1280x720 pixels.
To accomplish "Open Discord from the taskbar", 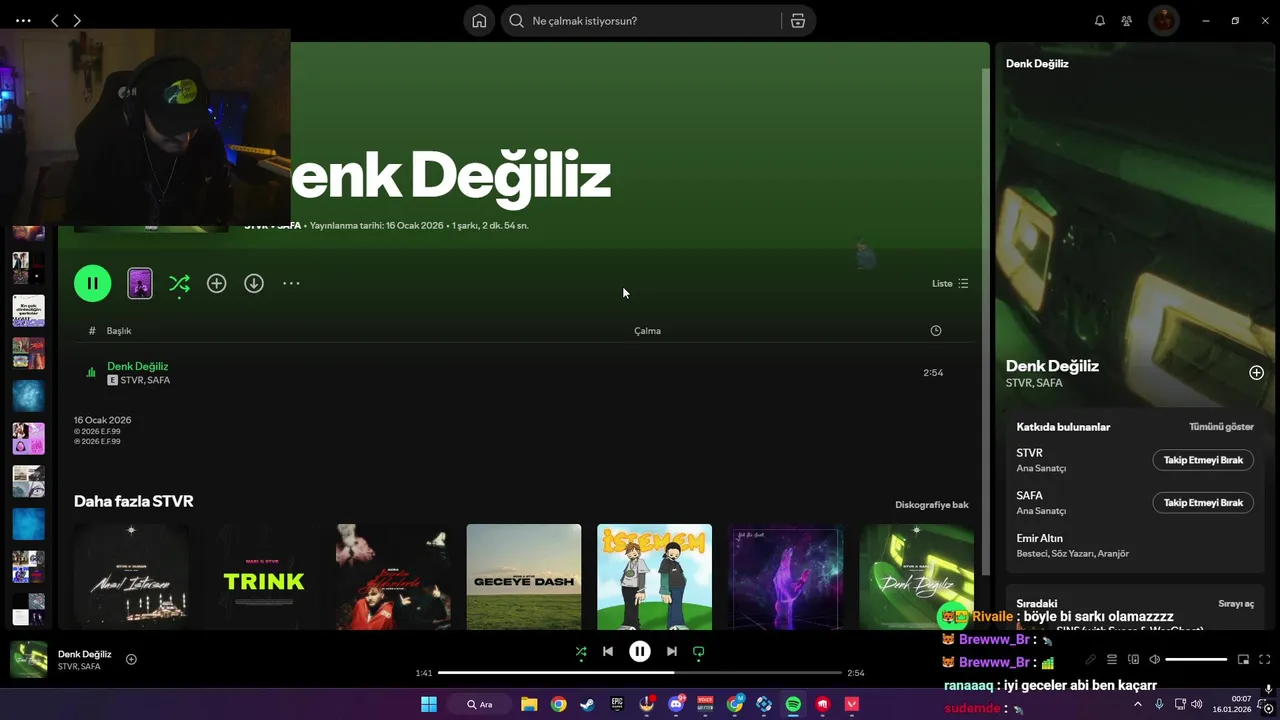I will (x=676, y=704).
